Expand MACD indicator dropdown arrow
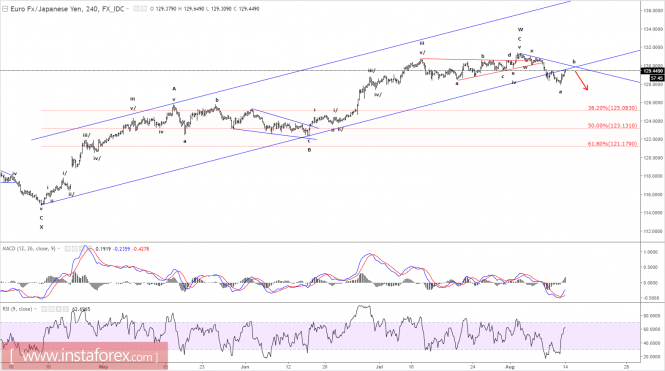 (x=59, y=248)
